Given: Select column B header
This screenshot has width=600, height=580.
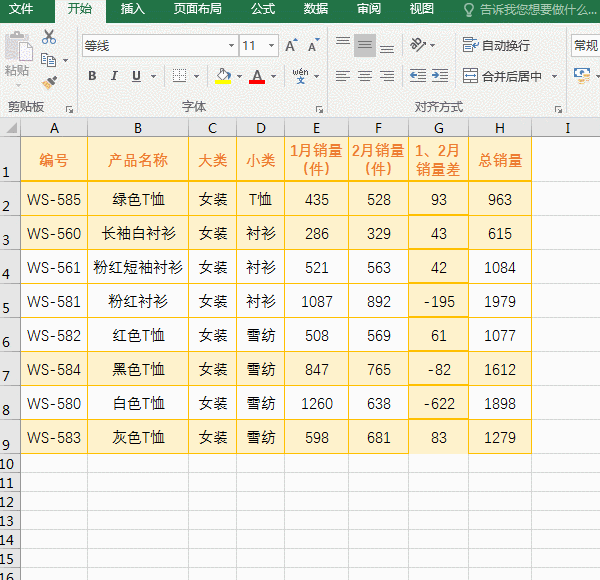Looking at the screenshot, I should [138, 128].
